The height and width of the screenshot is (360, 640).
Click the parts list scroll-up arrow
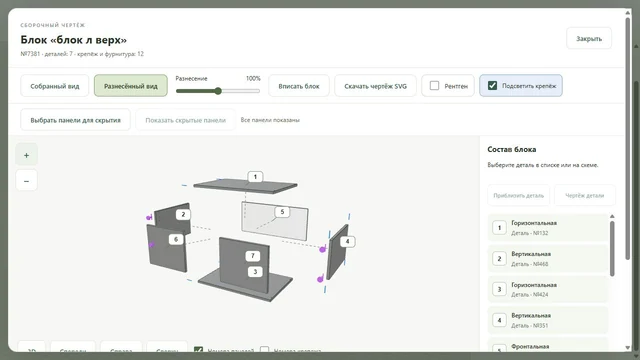tap(612, 216)
